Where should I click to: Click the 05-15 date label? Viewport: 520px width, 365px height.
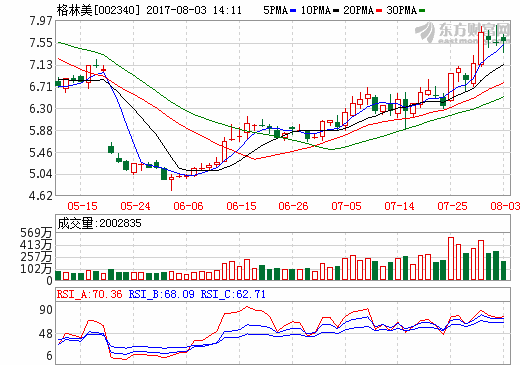coord(82,206)
